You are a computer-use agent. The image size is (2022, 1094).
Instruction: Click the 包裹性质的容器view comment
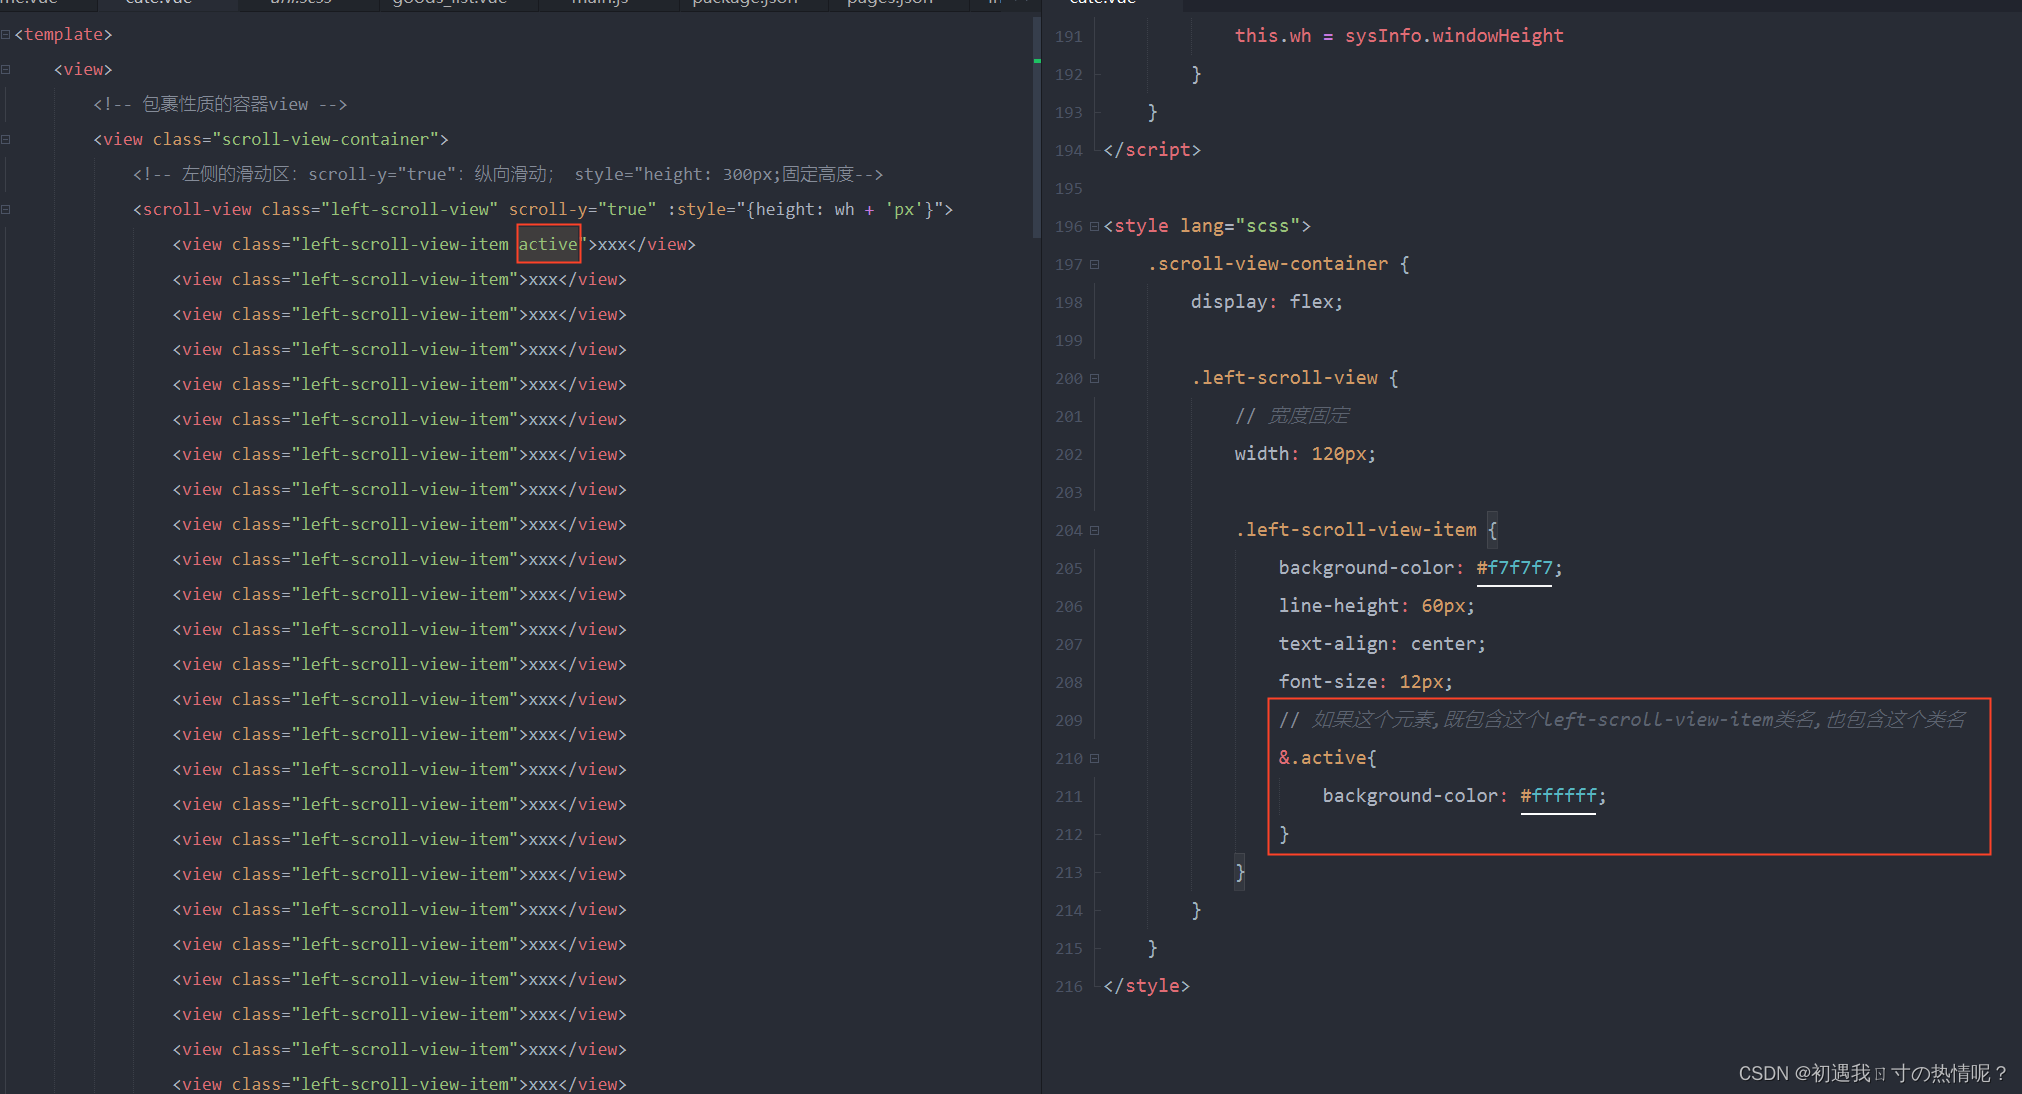pos(220,104)
